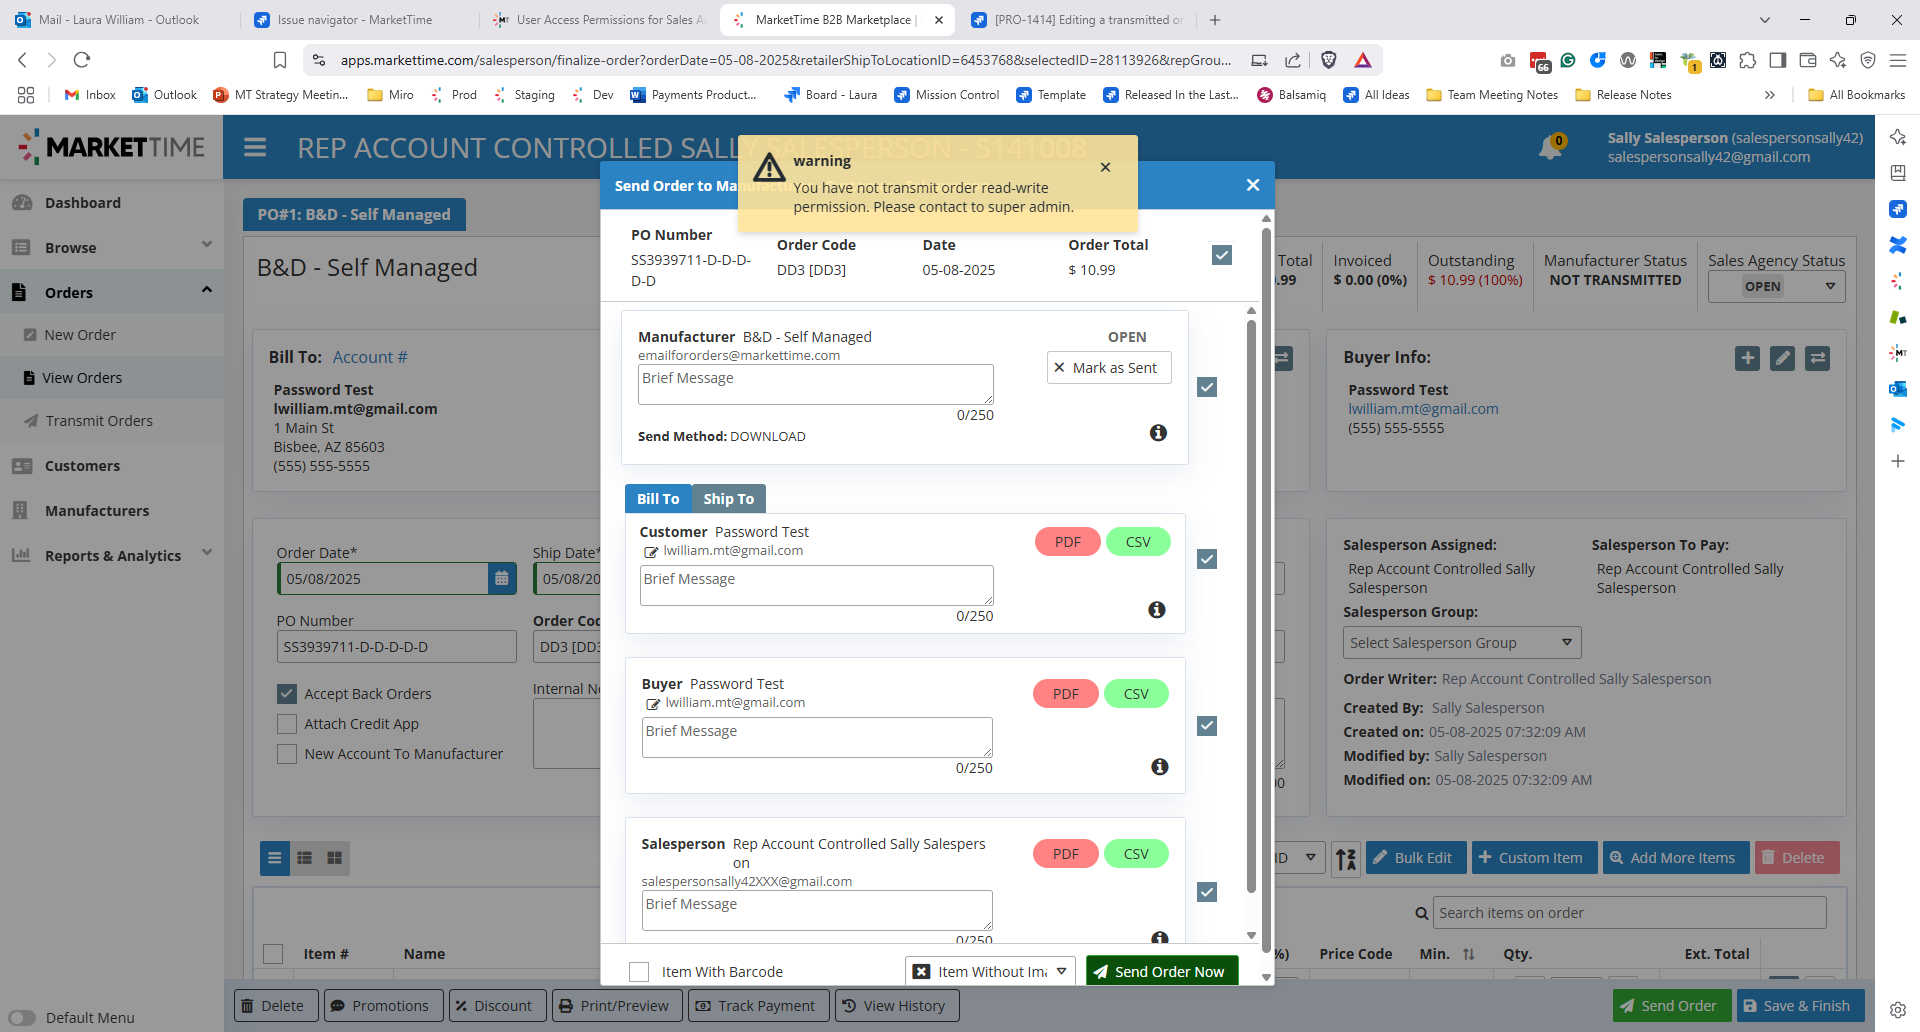Select all items checkbox in table header

pos(273,954)
